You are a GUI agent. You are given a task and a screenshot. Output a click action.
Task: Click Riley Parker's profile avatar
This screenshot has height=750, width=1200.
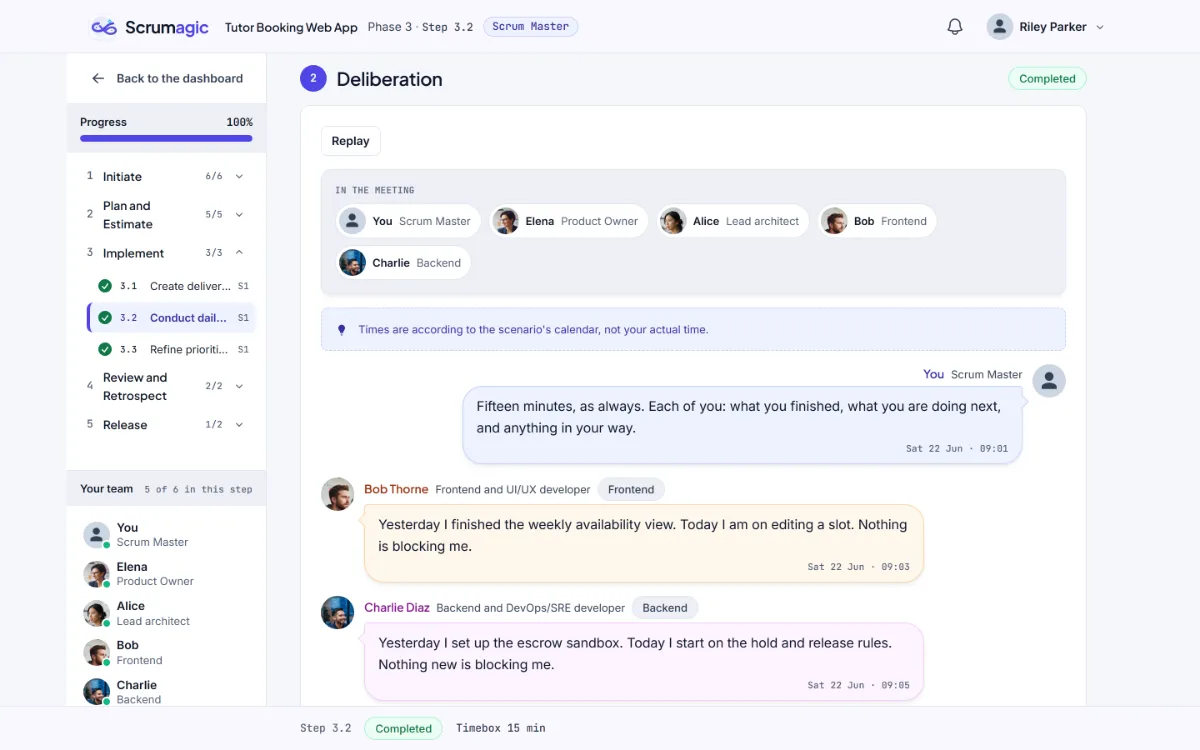pyautogui.click(x=1000, y=27)
